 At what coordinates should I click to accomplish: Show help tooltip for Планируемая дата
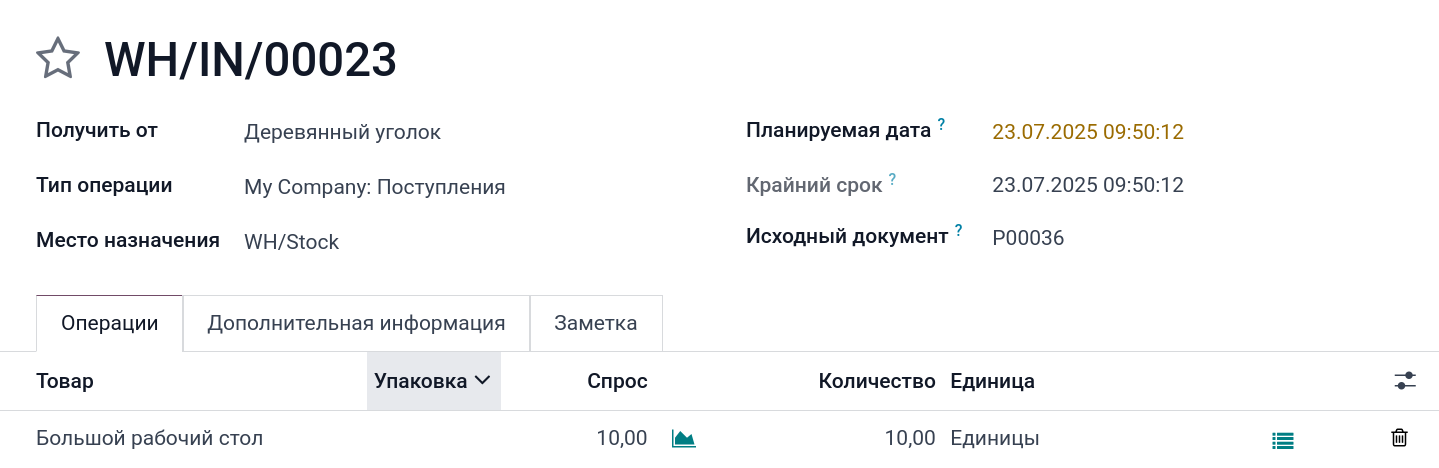pyautogui.click(x=941, y=125)
